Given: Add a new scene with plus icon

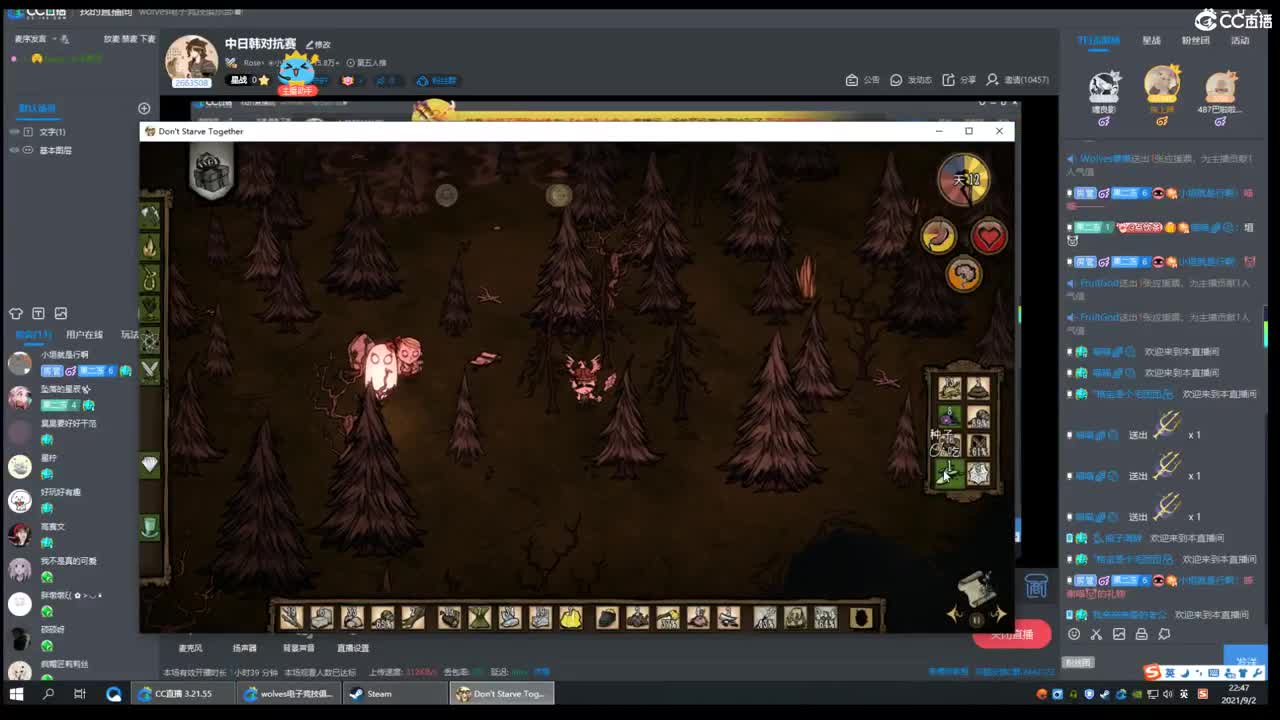Looking at the screenshot, I should (x=144, y=108).
